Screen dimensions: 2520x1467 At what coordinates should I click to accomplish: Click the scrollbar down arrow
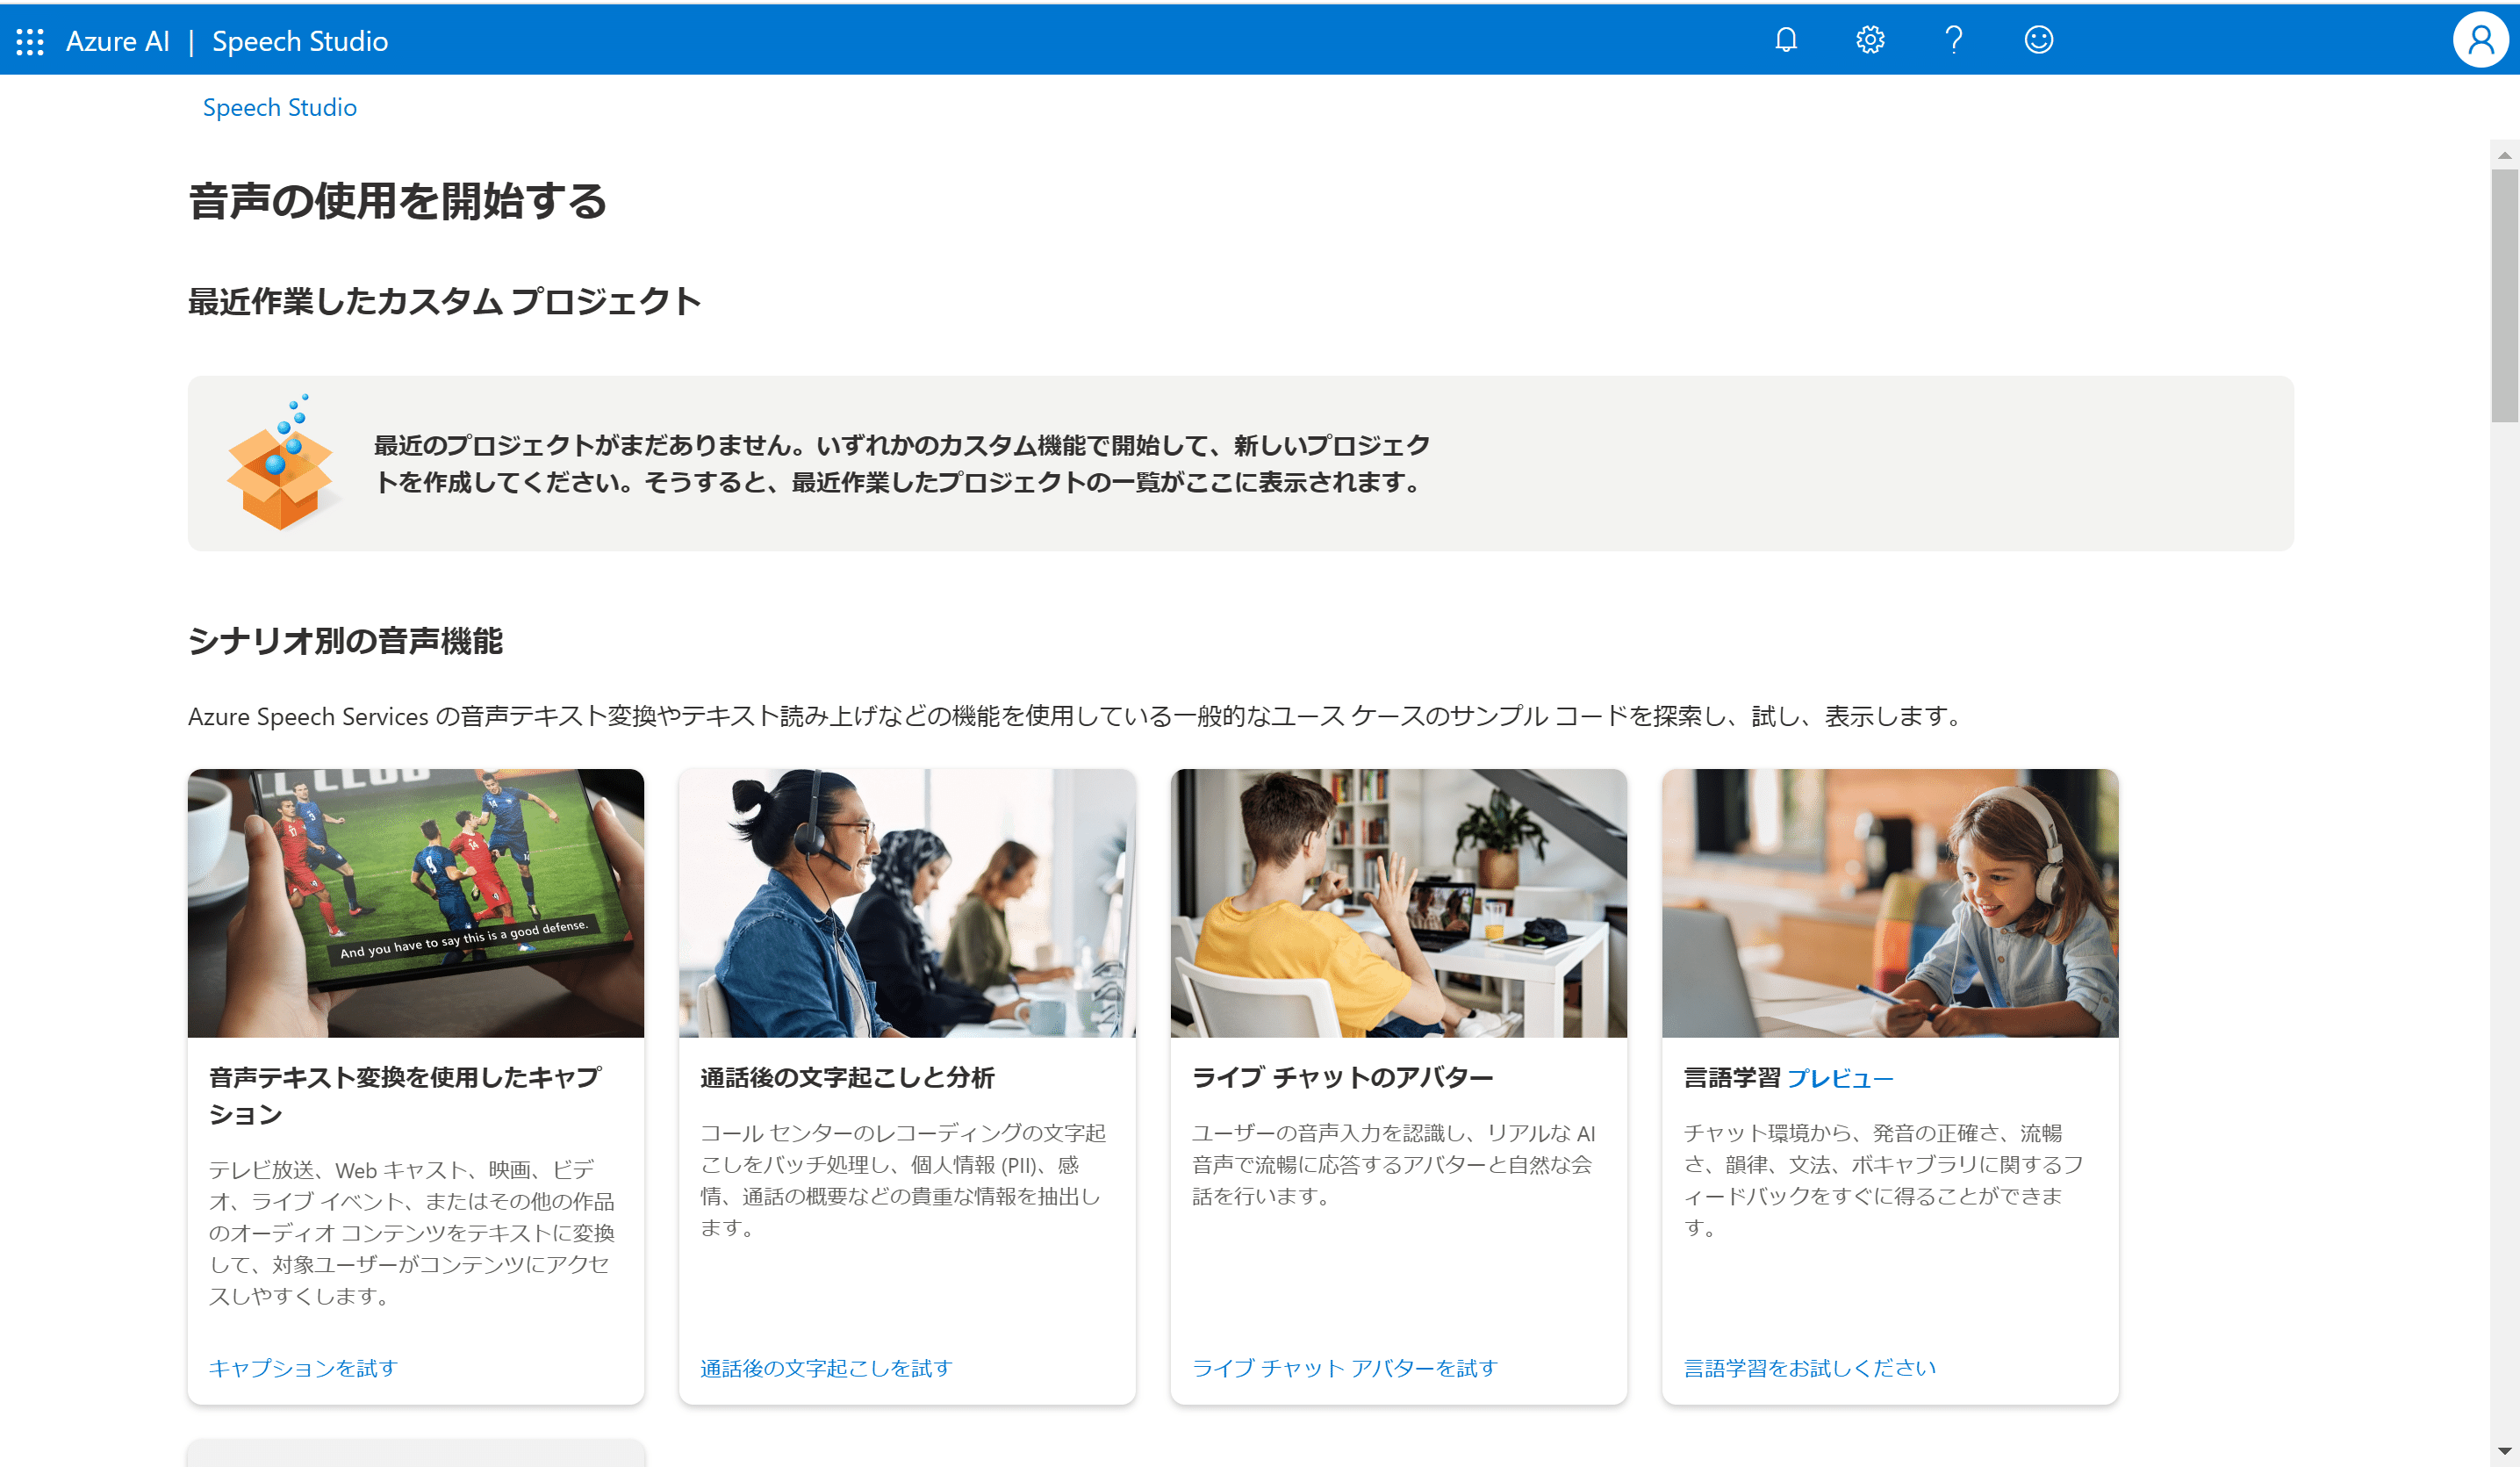[x=2504, y=1451]
